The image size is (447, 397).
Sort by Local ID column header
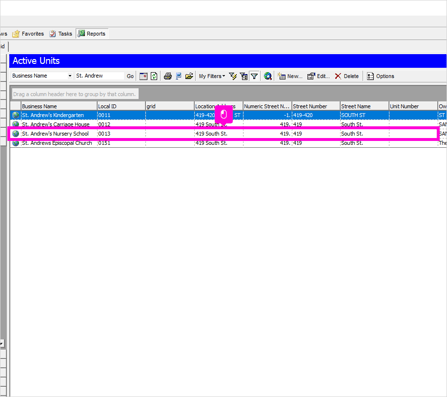coord(121,106)
